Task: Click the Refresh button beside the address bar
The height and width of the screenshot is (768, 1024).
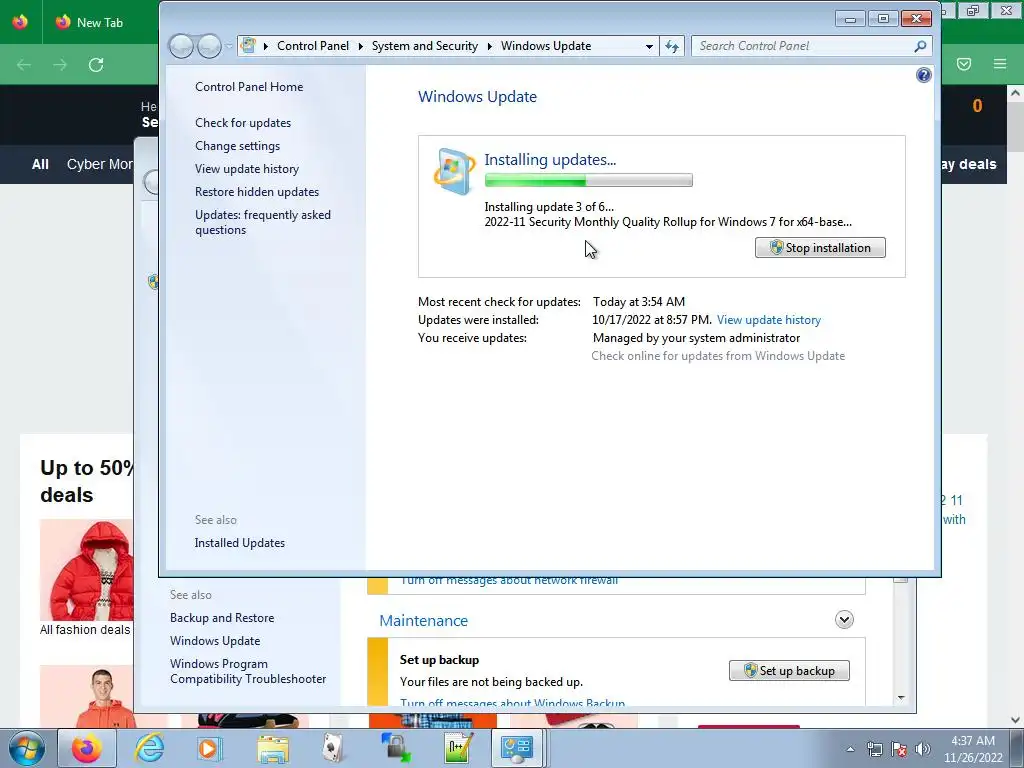Action: [x=672, y=46]
